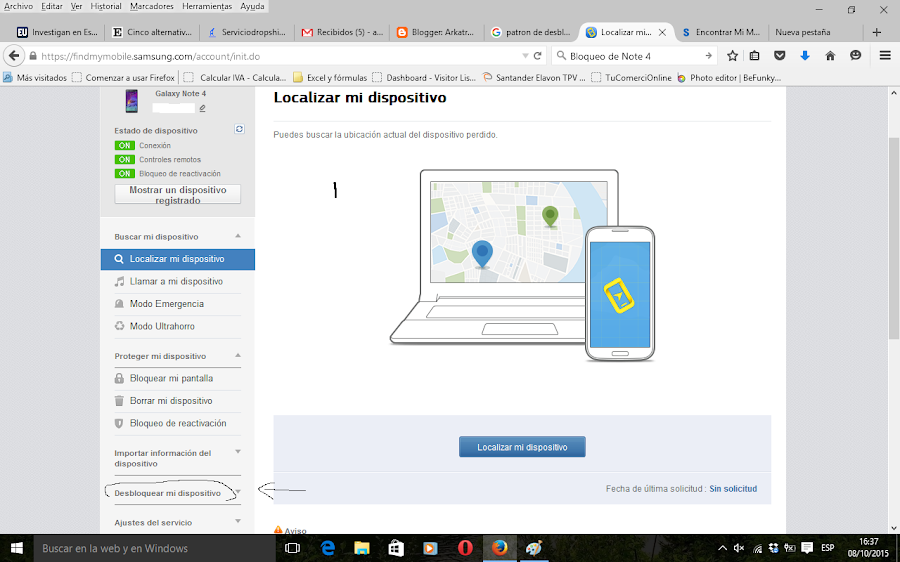Click the ESP language indicator

(828, 548)
